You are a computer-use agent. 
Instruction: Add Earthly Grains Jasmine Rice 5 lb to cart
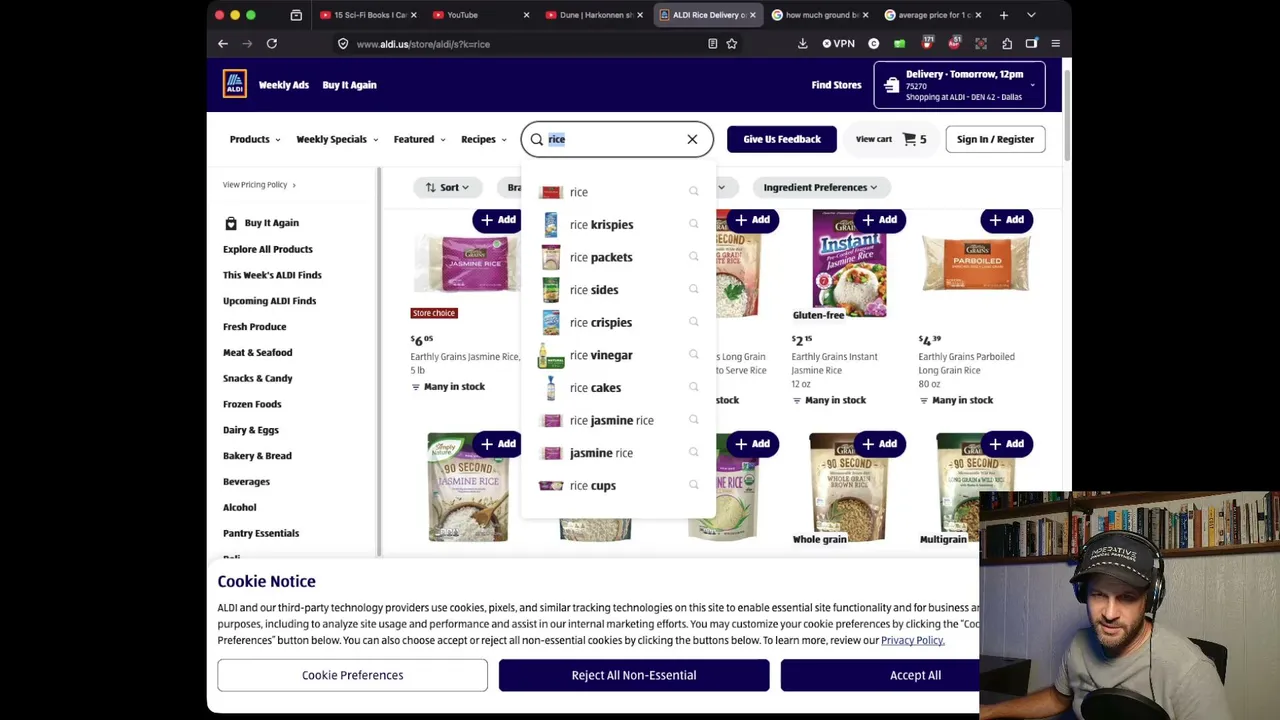(x=497, y=220)
